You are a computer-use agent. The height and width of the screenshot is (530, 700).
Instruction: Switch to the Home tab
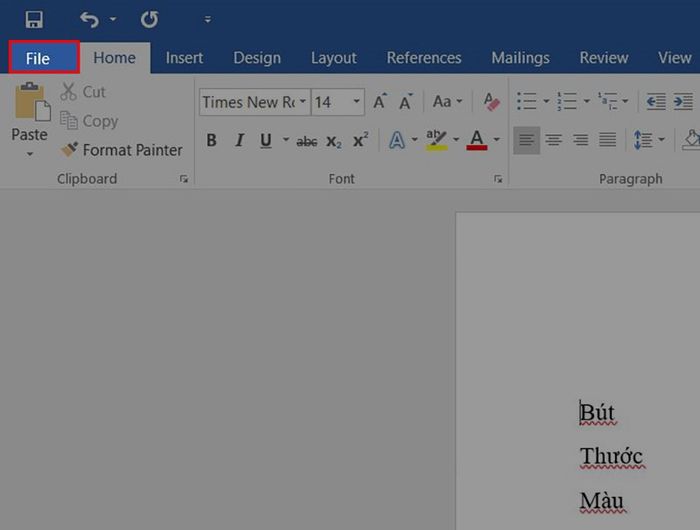click(115, 58)
